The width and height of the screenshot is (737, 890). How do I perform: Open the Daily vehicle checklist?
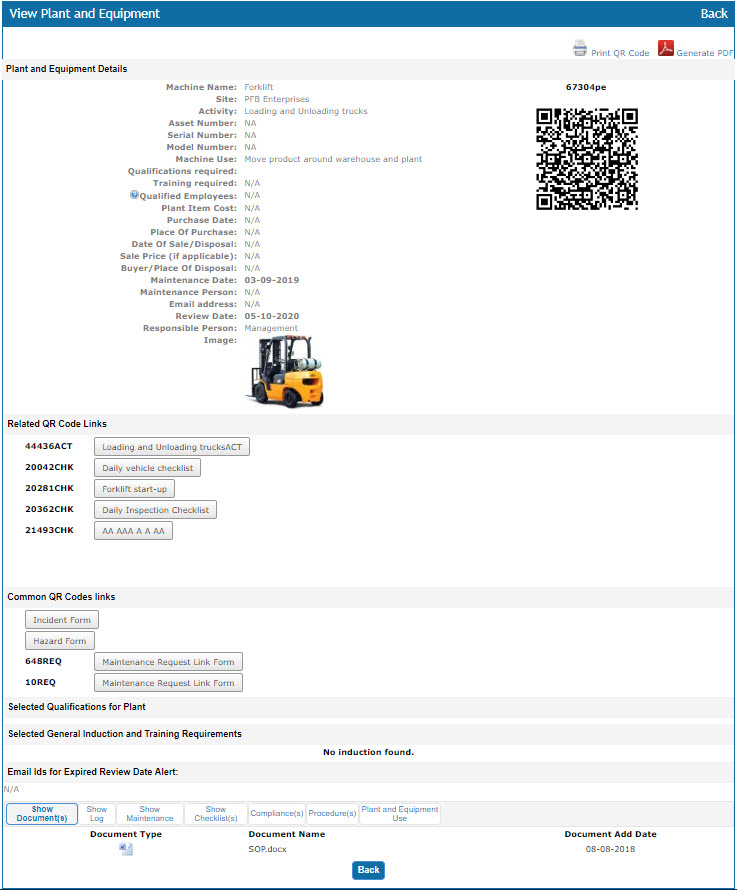coord(148,468)
